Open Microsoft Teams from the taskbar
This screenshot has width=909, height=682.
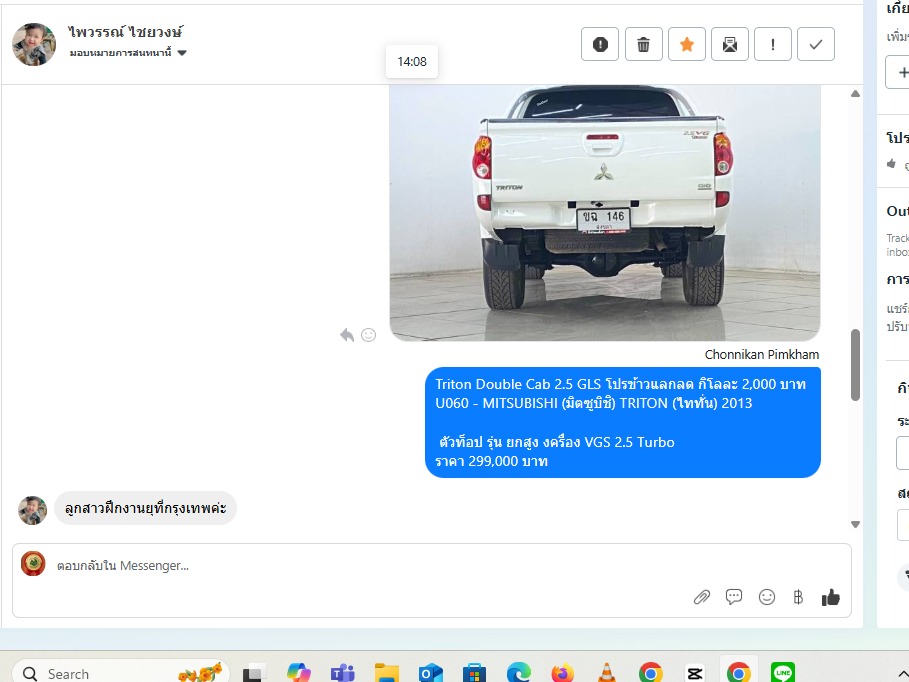pyautogui.click(x=343, y=673)
